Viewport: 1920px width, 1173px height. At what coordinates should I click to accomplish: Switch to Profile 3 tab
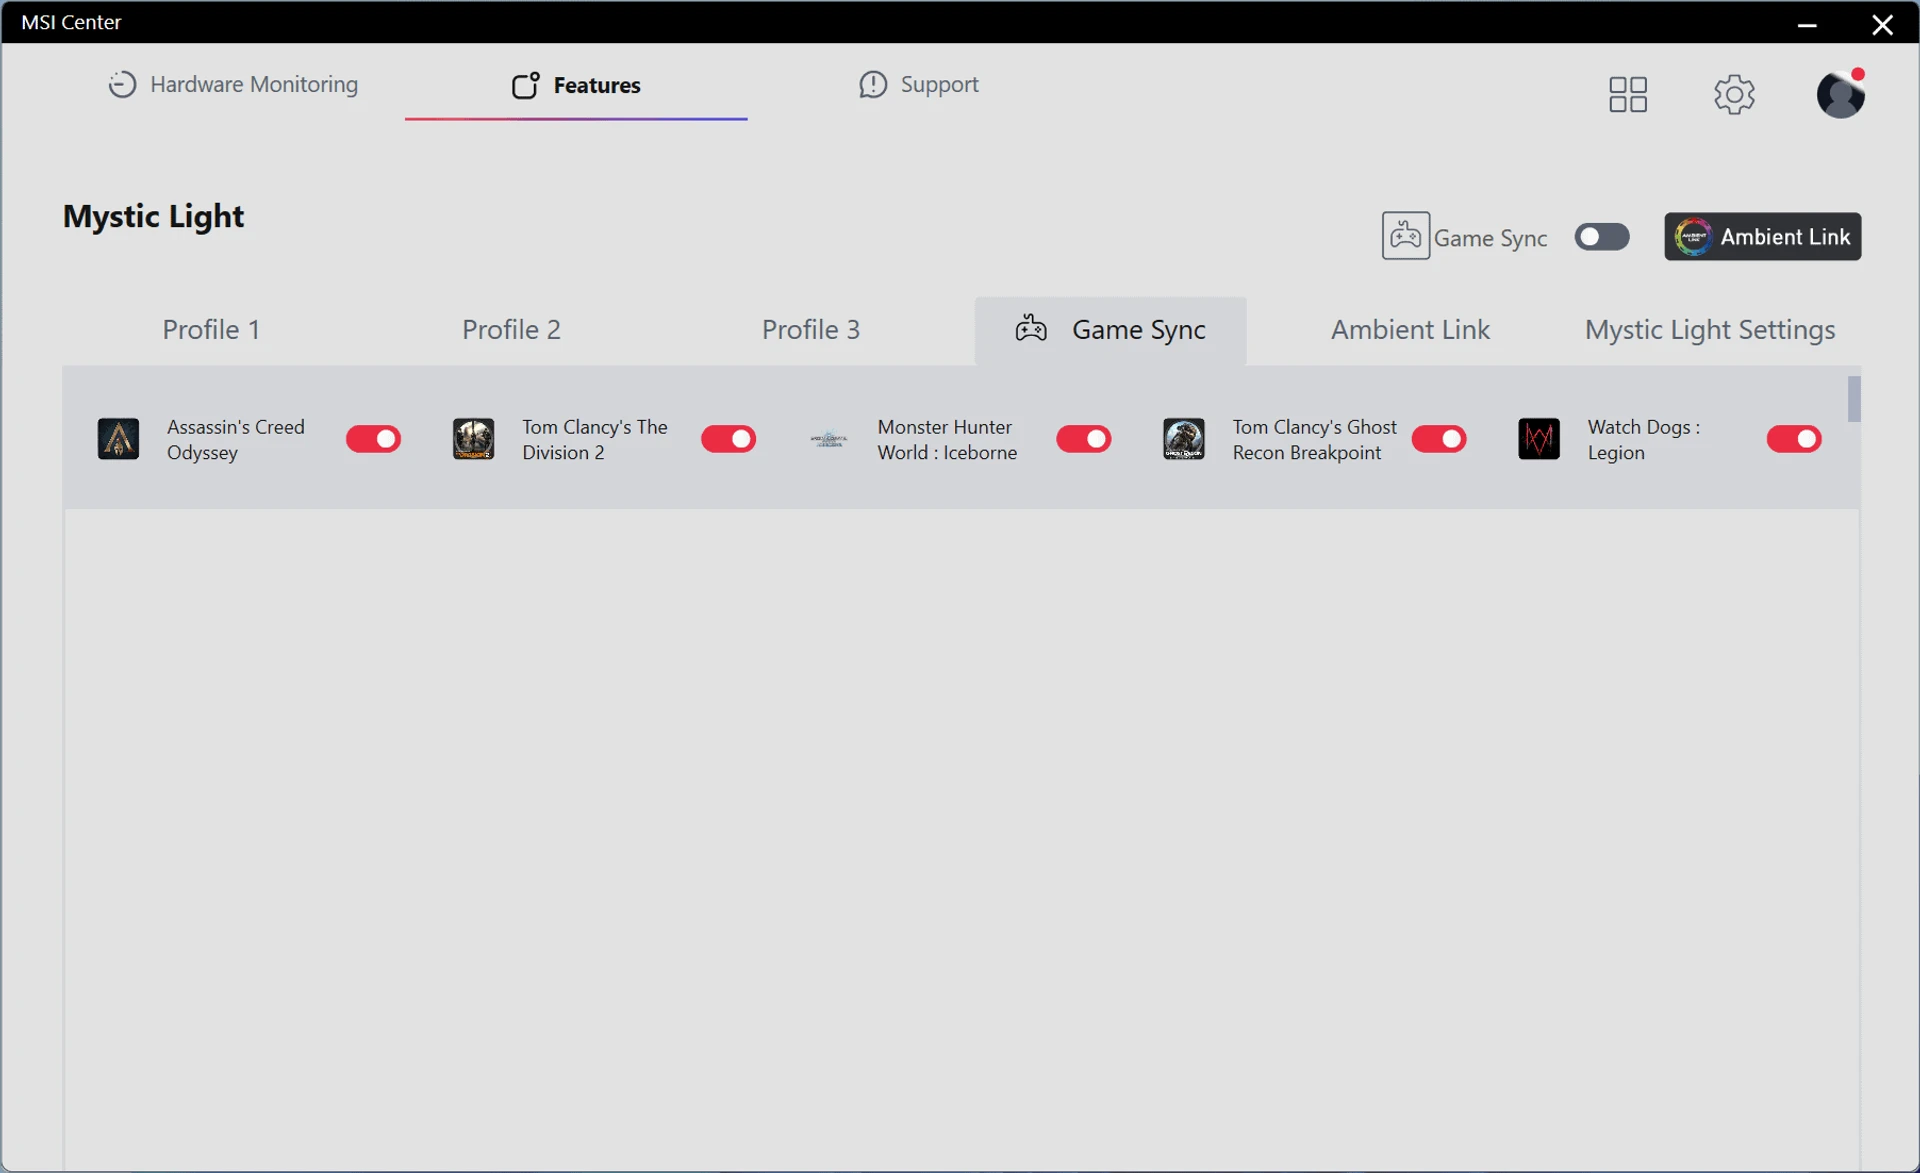[811, 329]
